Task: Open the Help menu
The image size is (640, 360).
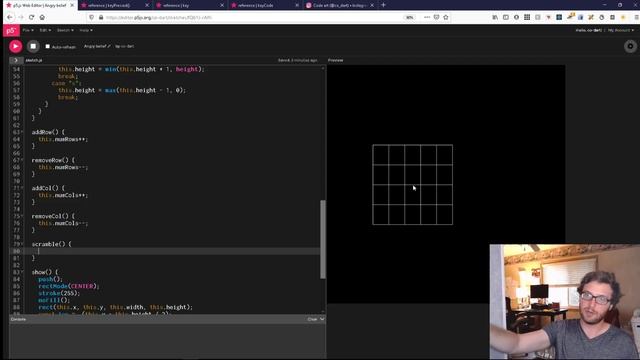Action: click(x=86, y=30)
